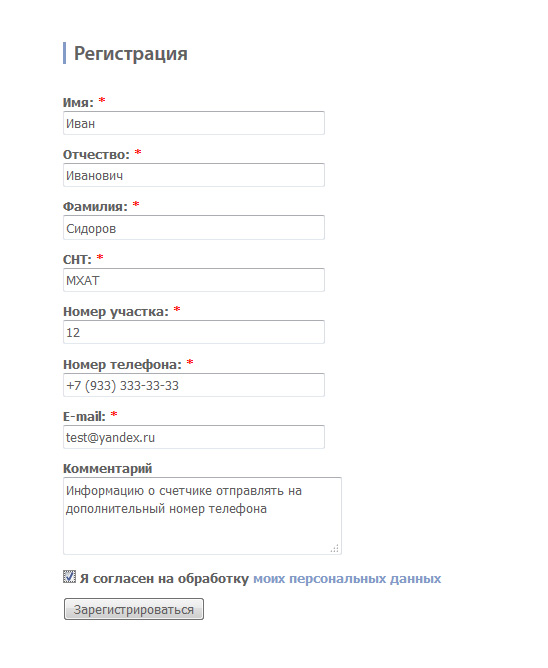Focus the Отчество field with Иванович
Image resolution: width=548 pixels, height=668 pixels.
194,175
